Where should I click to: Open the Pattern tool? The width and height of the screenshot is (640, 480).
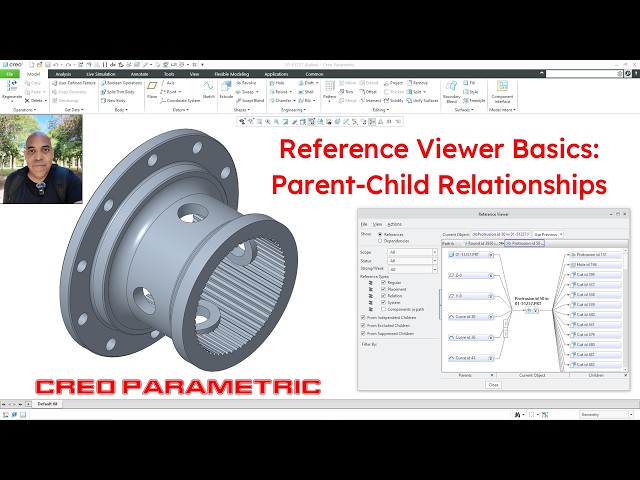(329, 91)
